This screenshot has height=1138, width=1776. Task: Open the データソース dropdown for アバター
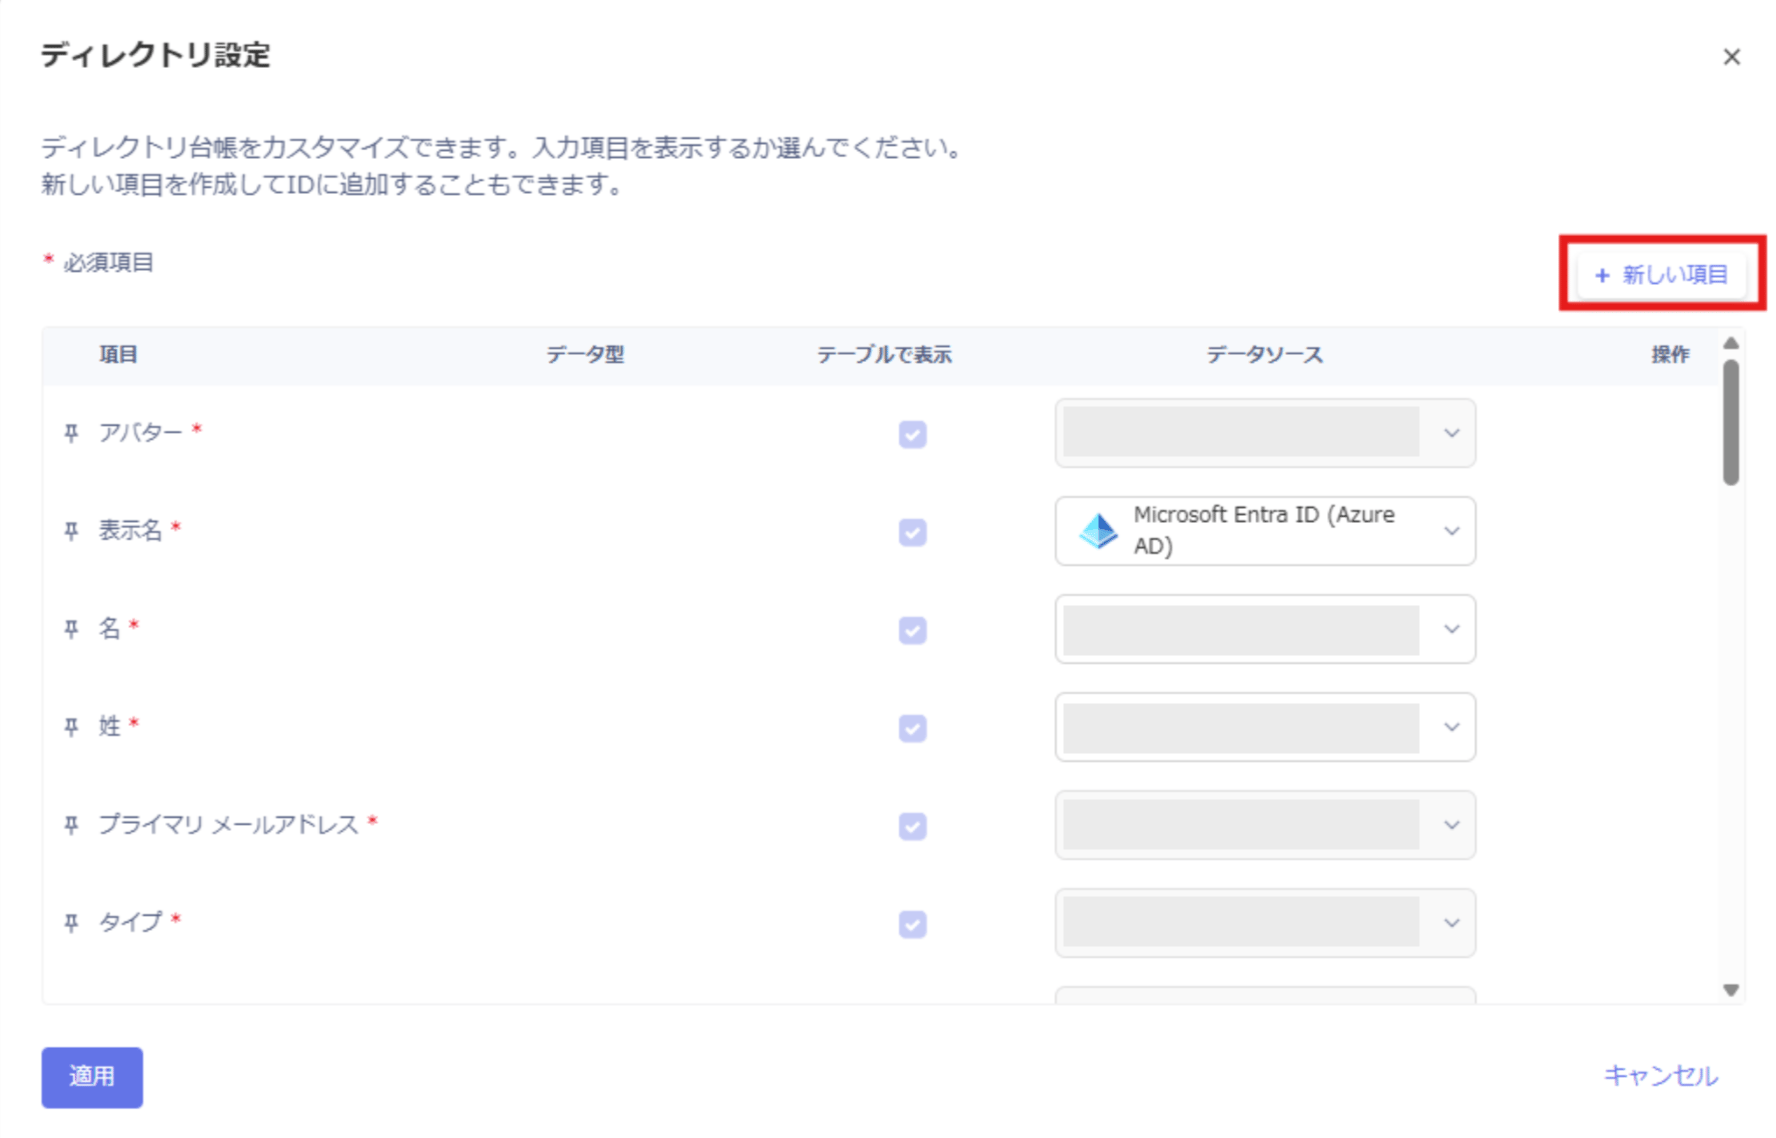1265,433
